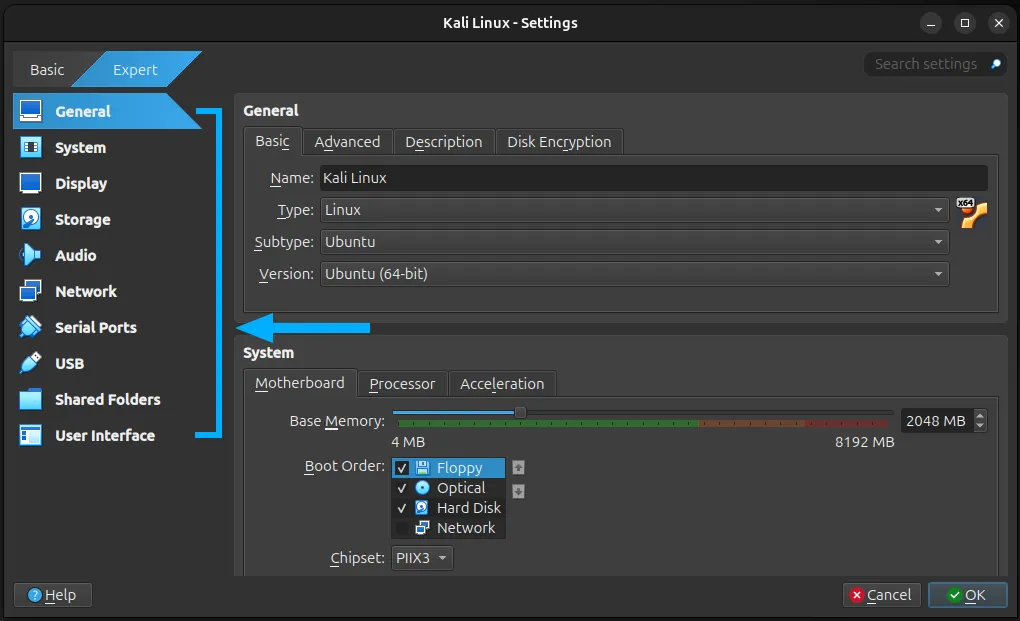Switch to the Processor tab
Screen dimensions: 1020x621
point(402,384)
